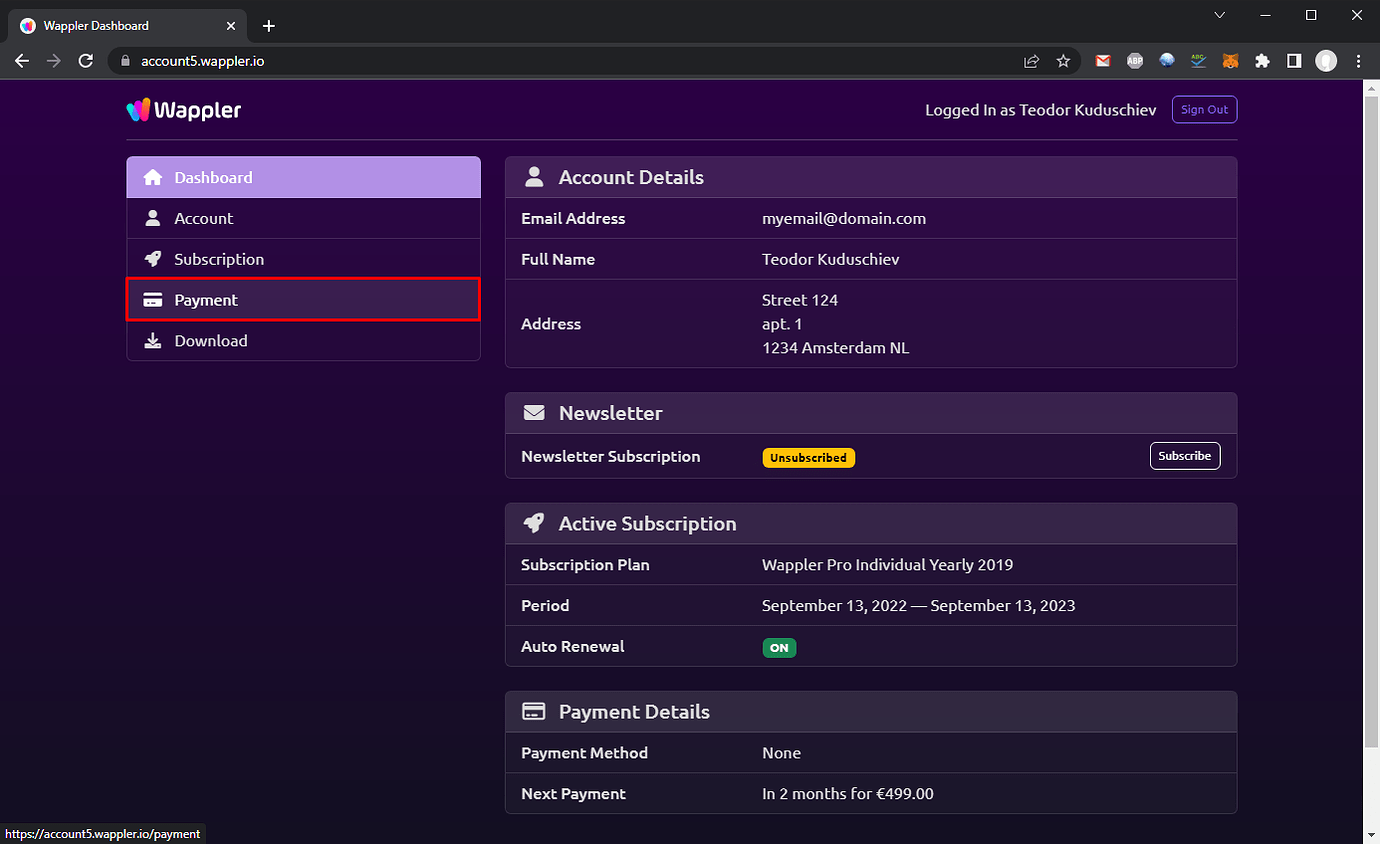1380x844 pixels.
Task: Select the Wappler Dashboard browser tab
Action: (x=120, y=25)
